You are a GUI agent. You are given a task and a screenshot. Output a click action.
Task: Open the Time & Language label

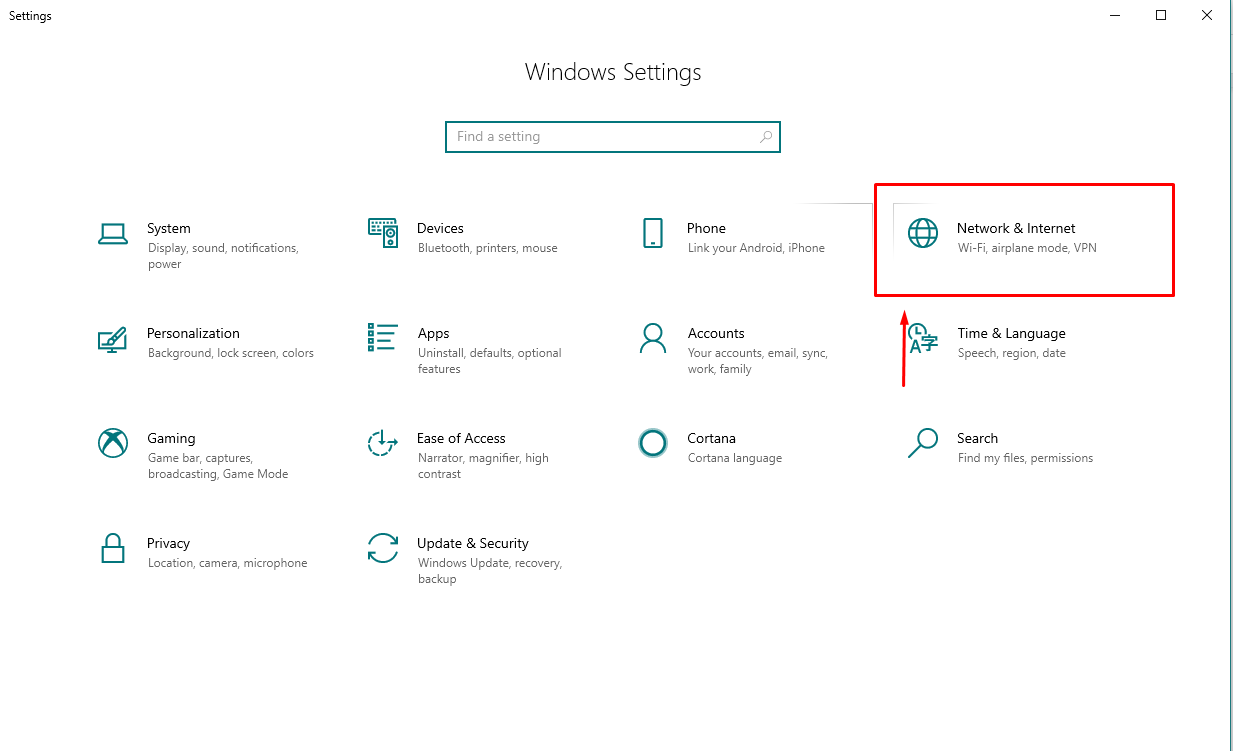(1011, 333)
